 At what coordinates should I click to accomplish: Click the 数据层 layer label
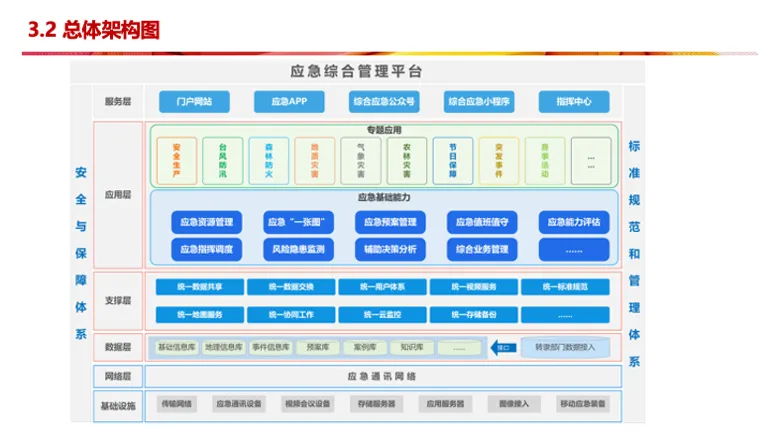(118, 347)
